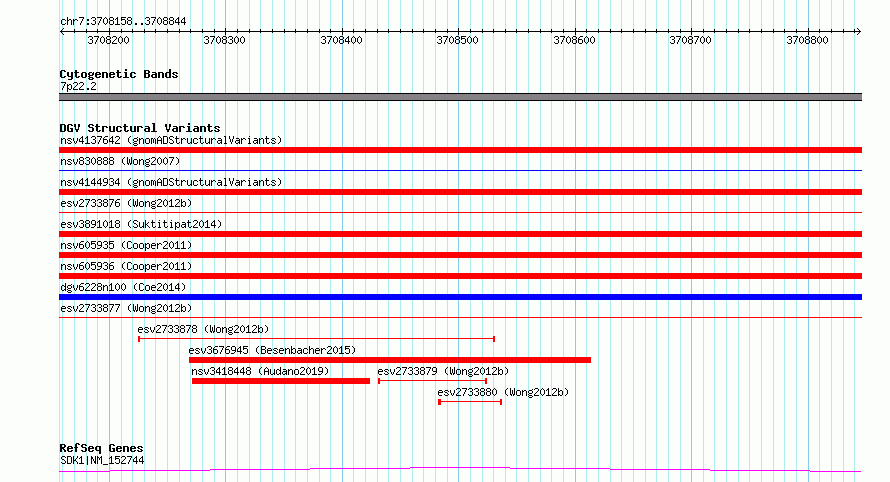Open variant esv2733878 (Wong2012b) label

click(203, 329)
